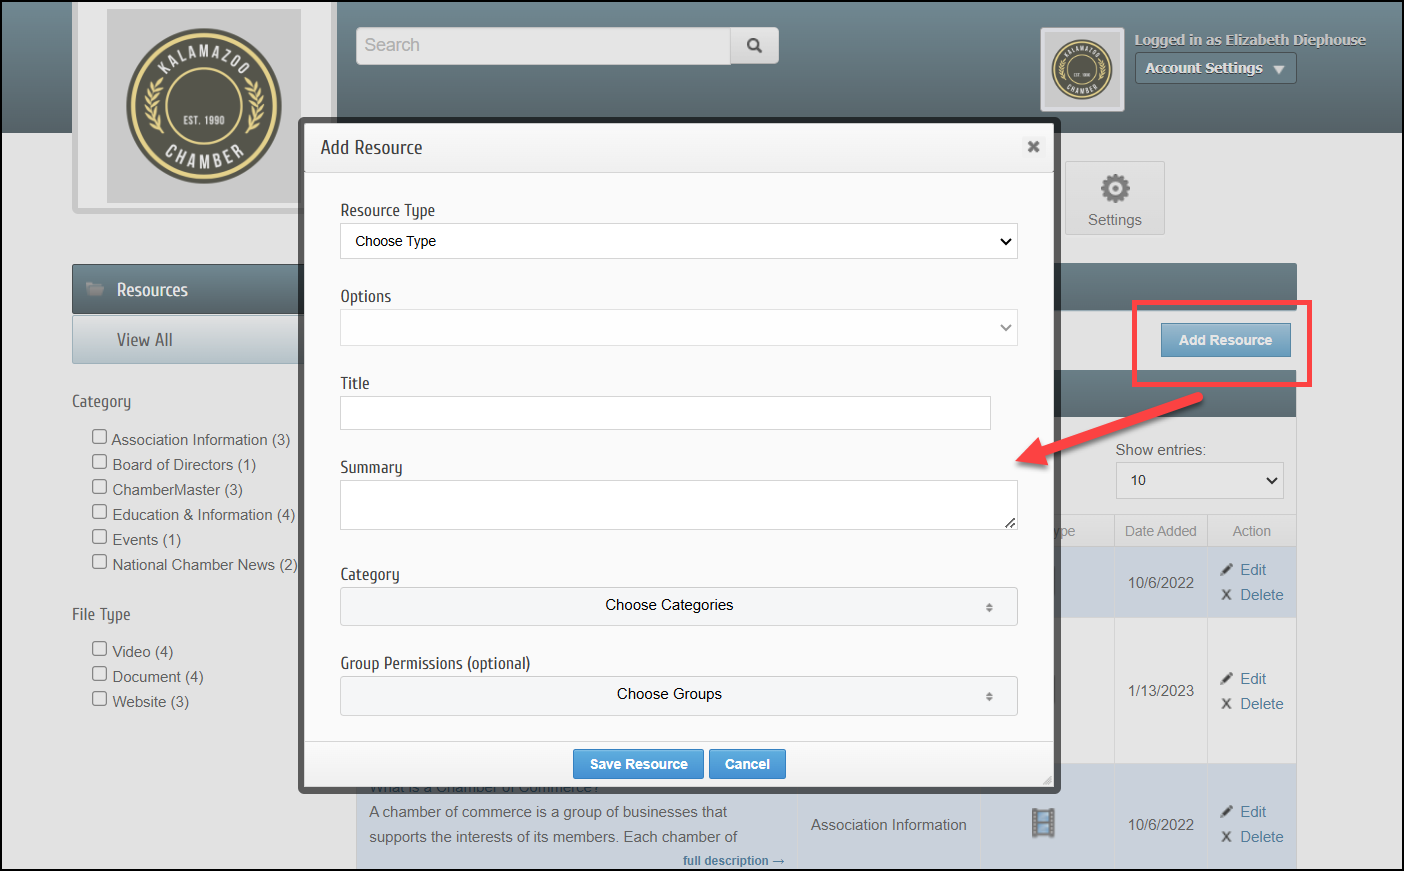1404x871 pixels.
Task: Click the Add Resource button
Action: click(1225, 340)
